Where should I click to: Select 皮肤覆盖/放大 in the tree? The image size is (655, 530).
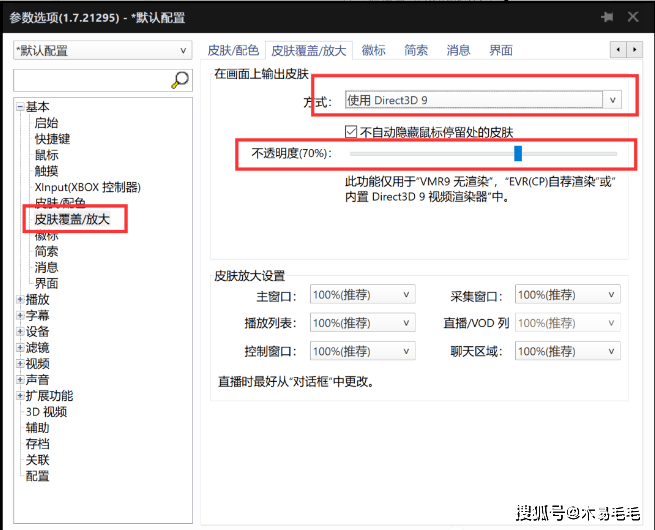pos(72,219)
